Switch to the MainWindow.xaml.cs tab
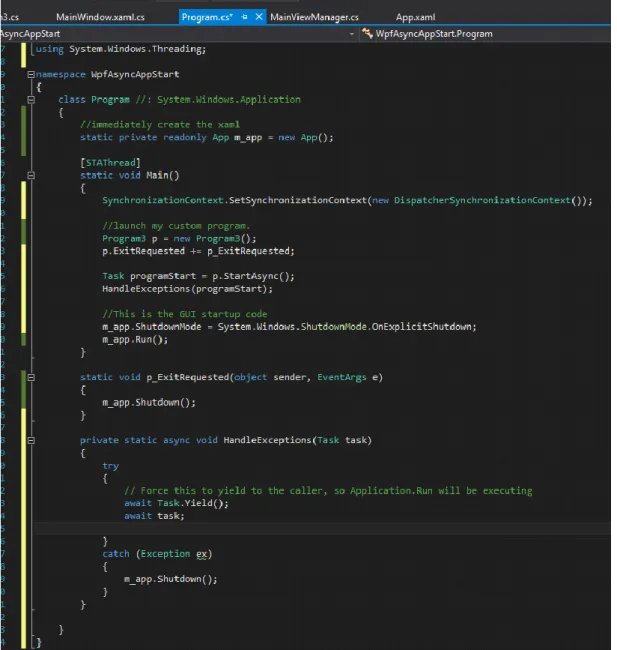The height and width of the screenshot is (650, 617). coord(100,17)
